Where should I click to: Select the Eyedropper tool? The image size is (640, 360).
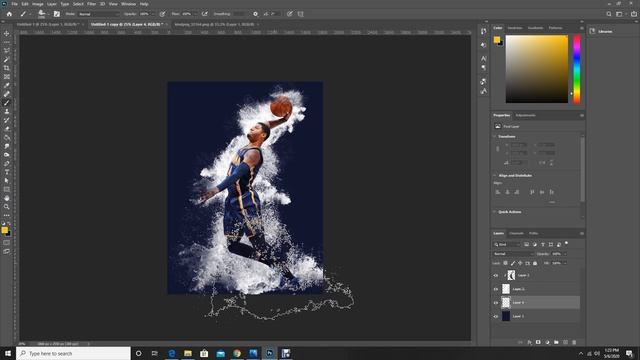7,85
